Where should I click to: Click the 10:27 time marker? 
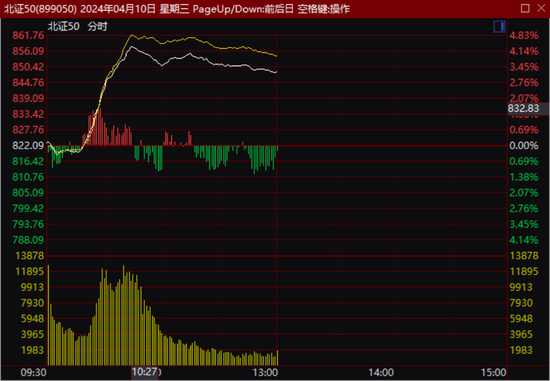145,372
